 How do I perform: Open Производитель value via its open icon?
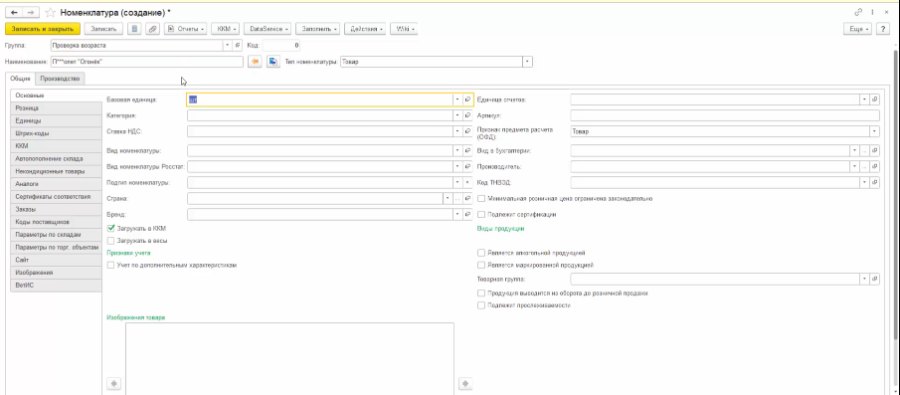875,166
